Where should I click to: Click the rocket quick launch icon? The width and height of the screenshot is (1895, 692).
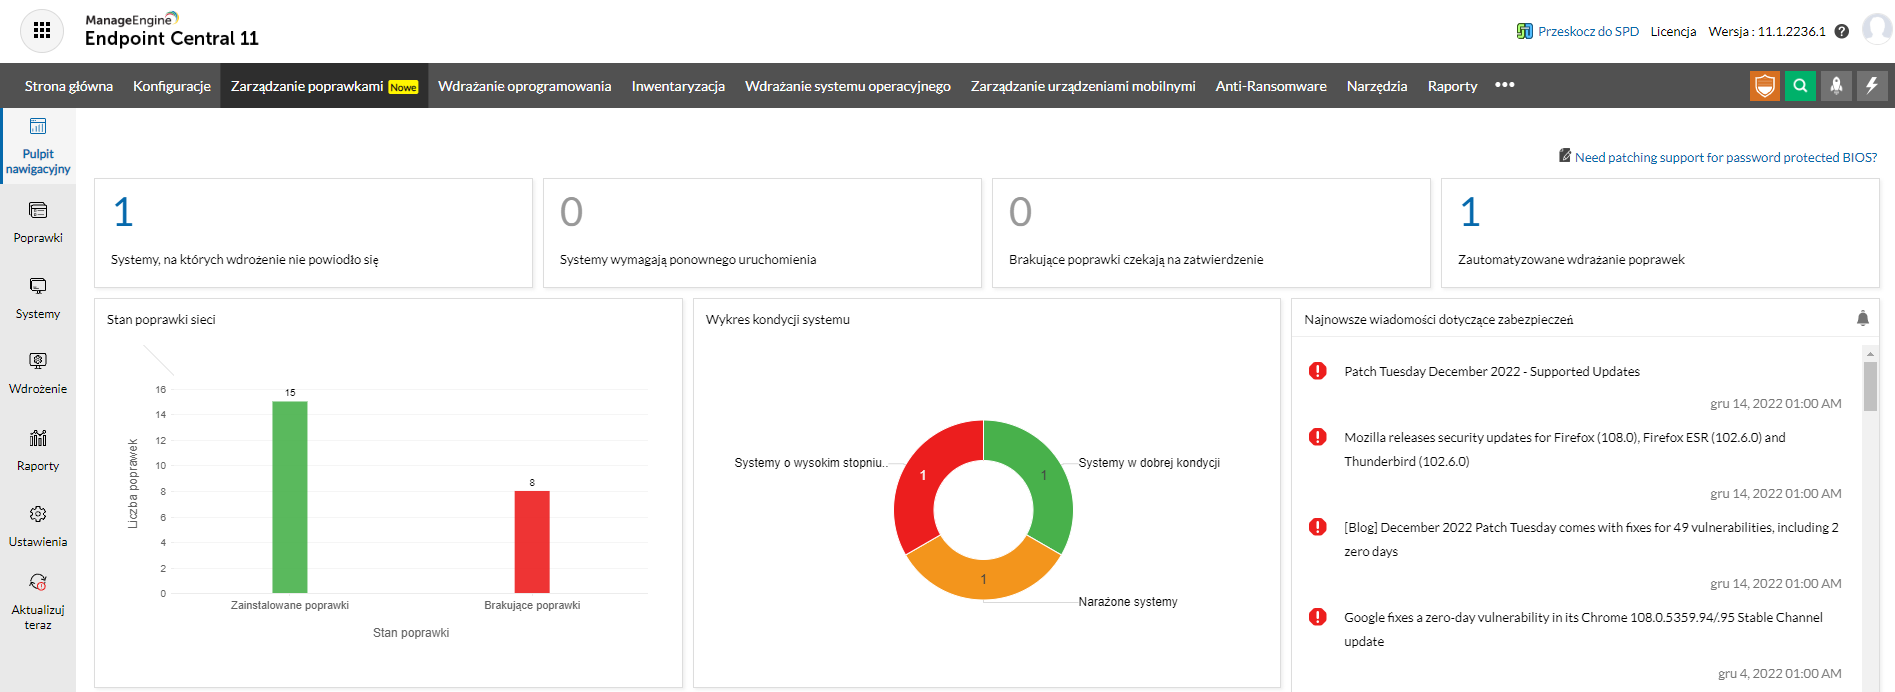click(1836, 86)
